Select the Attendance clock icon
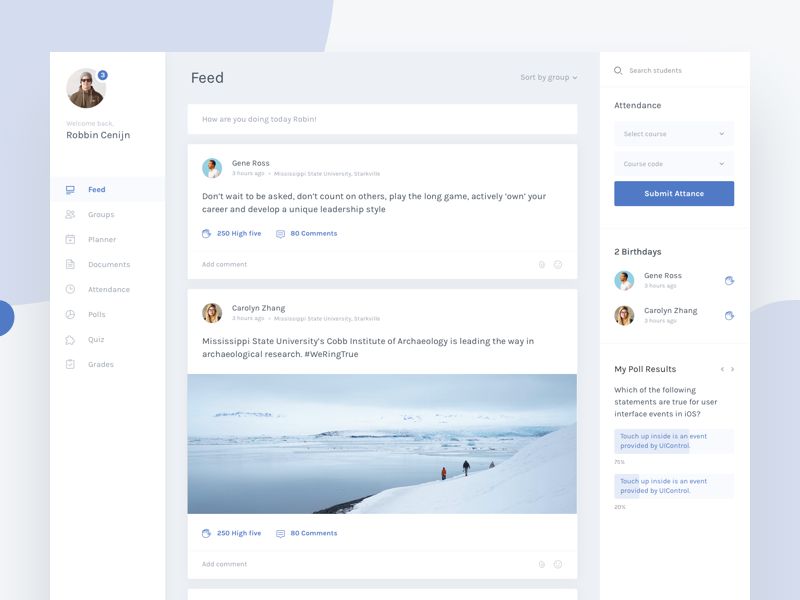 point(70,289)
